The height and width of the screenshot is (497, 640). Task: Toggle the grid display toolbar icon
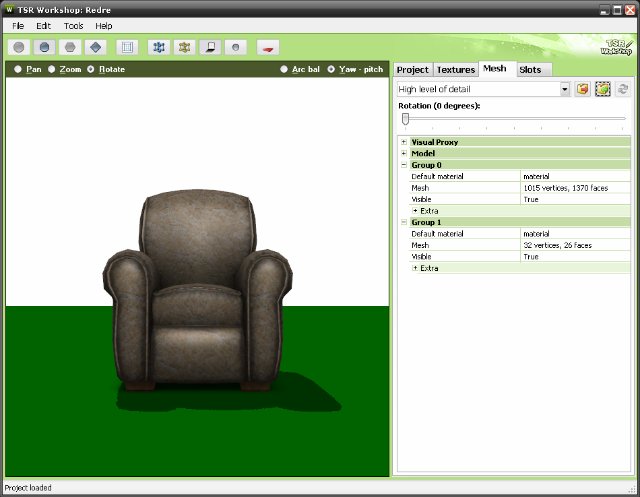coord(126,47)
